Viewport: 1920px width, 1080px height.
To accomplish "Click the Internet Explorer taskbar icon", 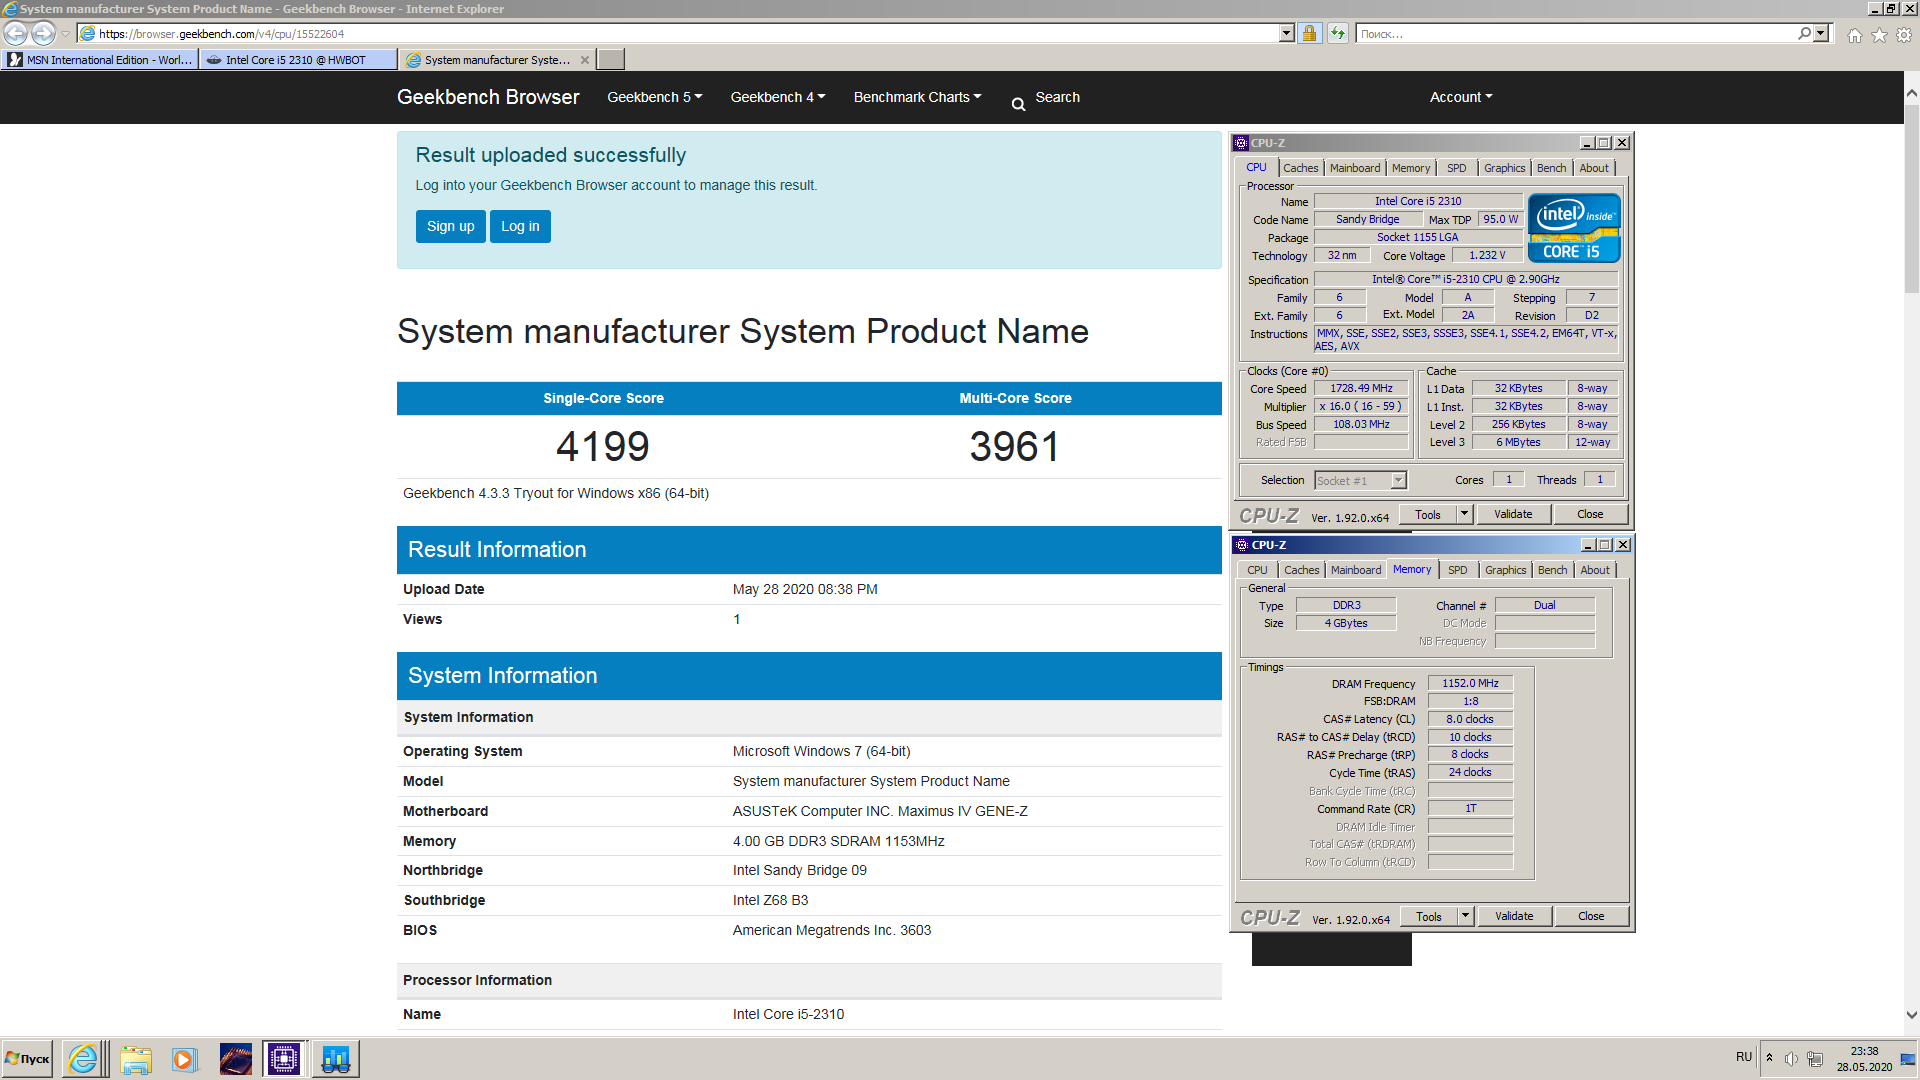I will [x=83, y=1059].
